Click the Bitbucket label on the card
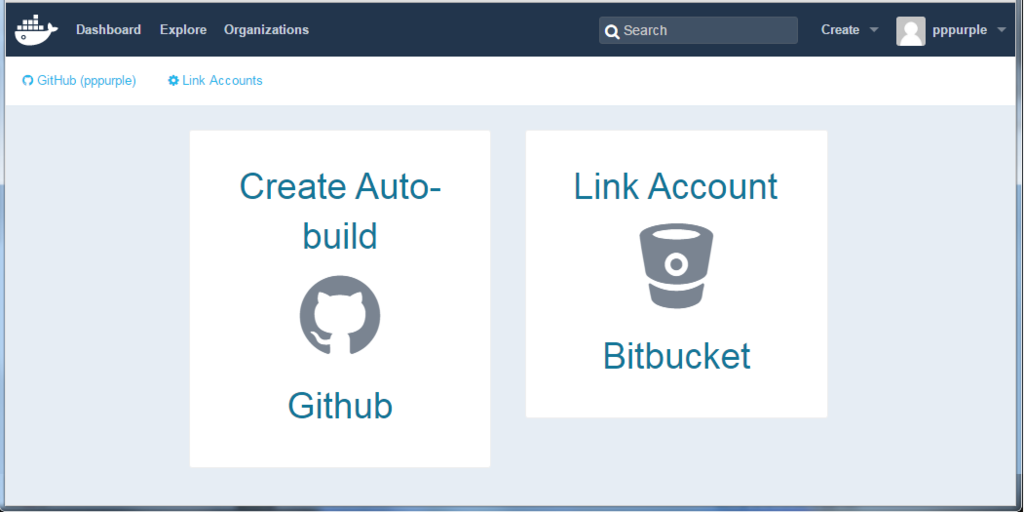Screen dimensions: 1024x512 (x=677, y=356)
